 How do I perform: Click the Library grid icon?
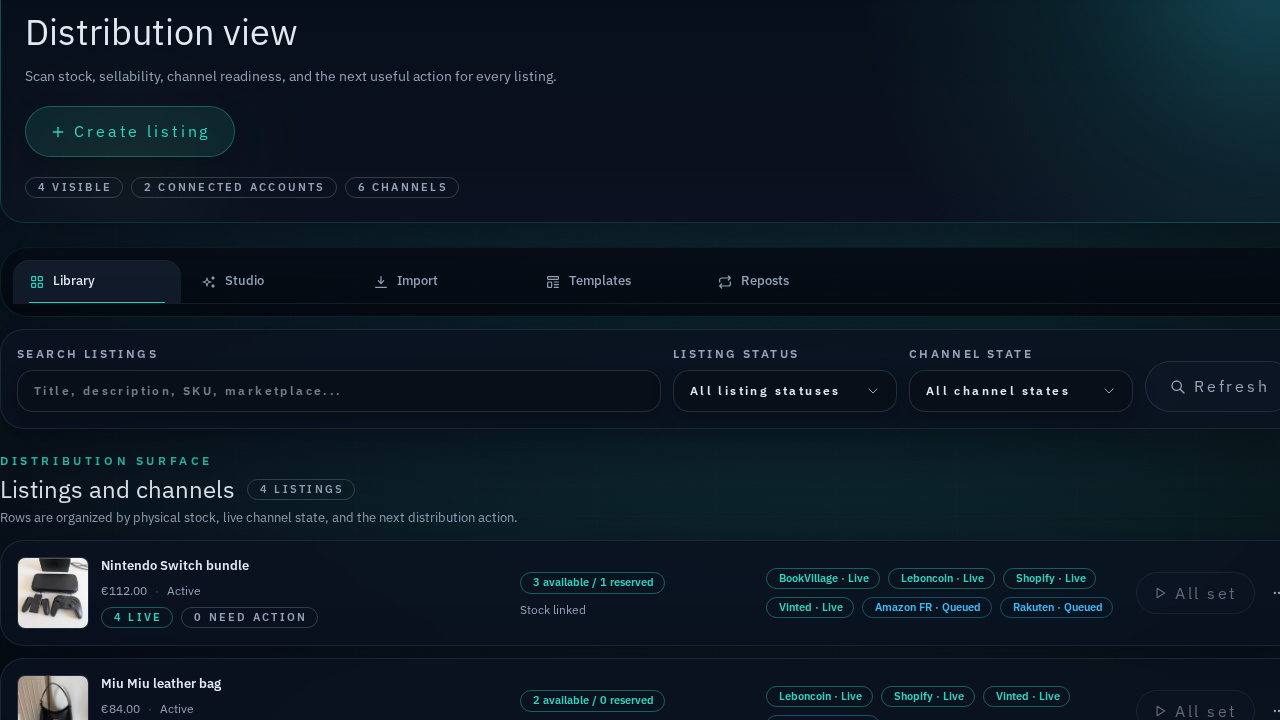click(37, 282)
